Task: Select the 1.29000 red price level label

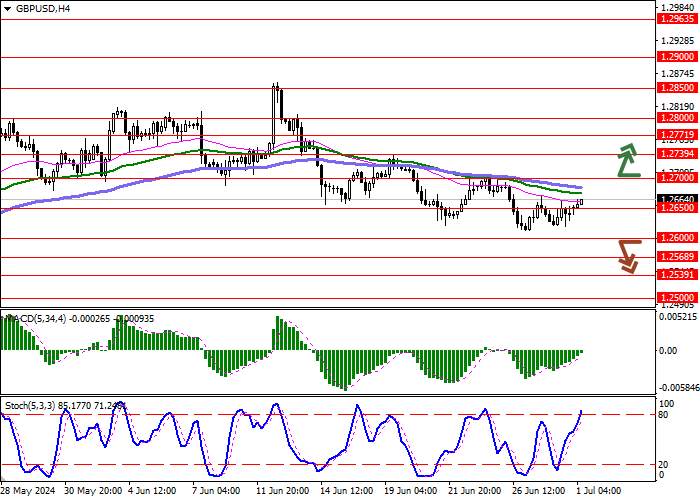Action: (x=677, y=57)
